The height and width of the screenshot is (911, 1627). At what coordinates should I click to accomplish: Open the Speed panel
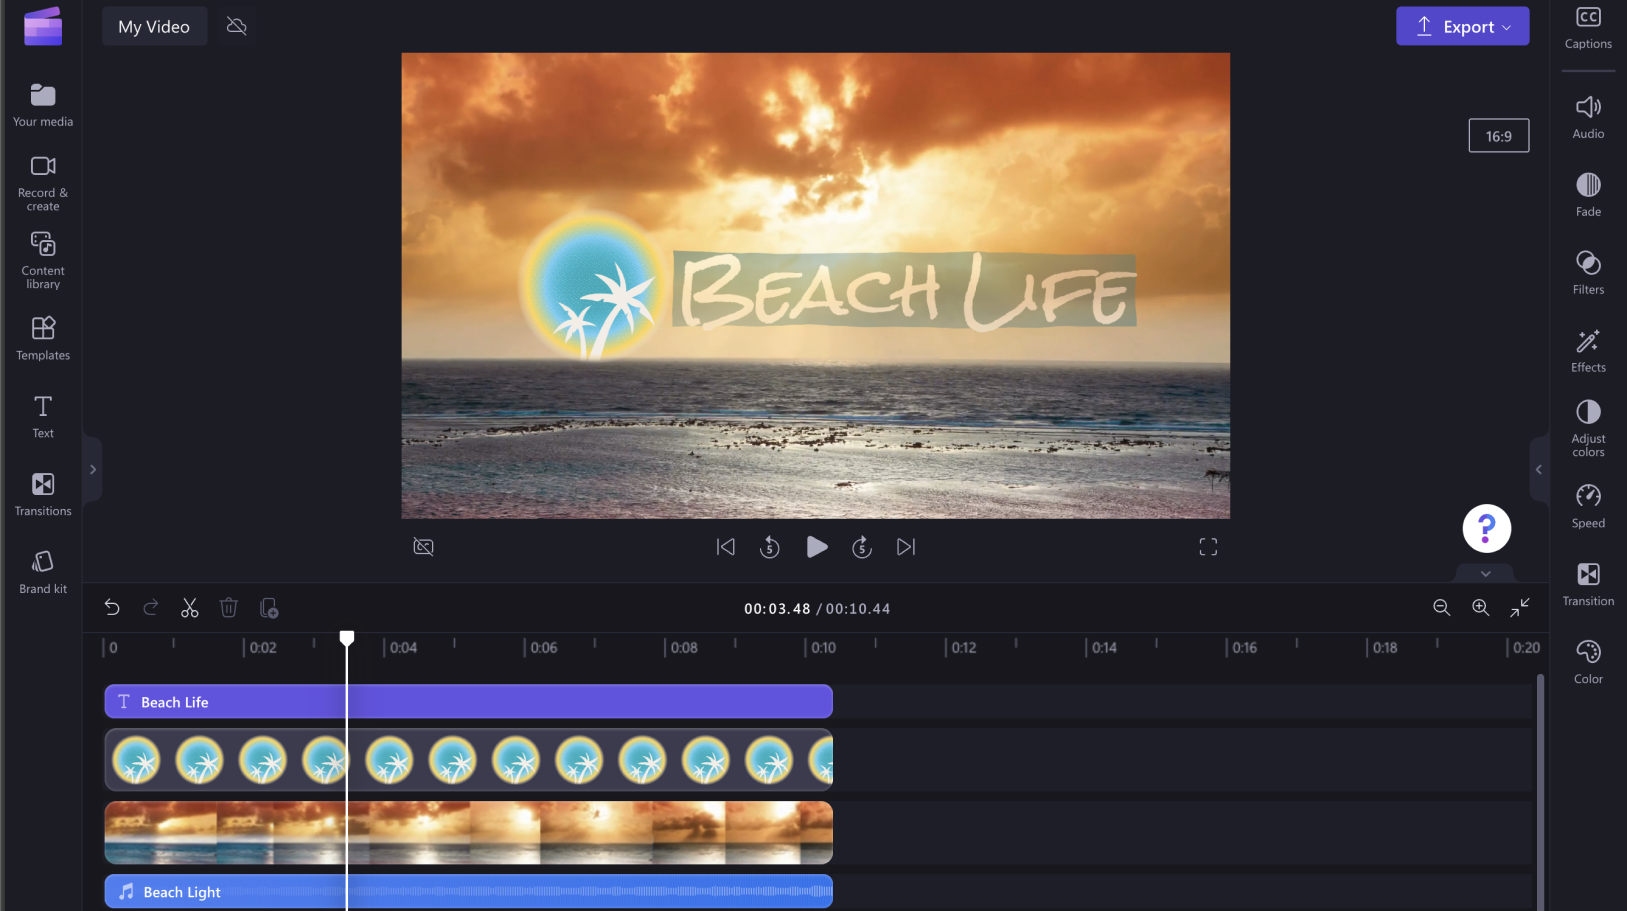coord(1588,507)
